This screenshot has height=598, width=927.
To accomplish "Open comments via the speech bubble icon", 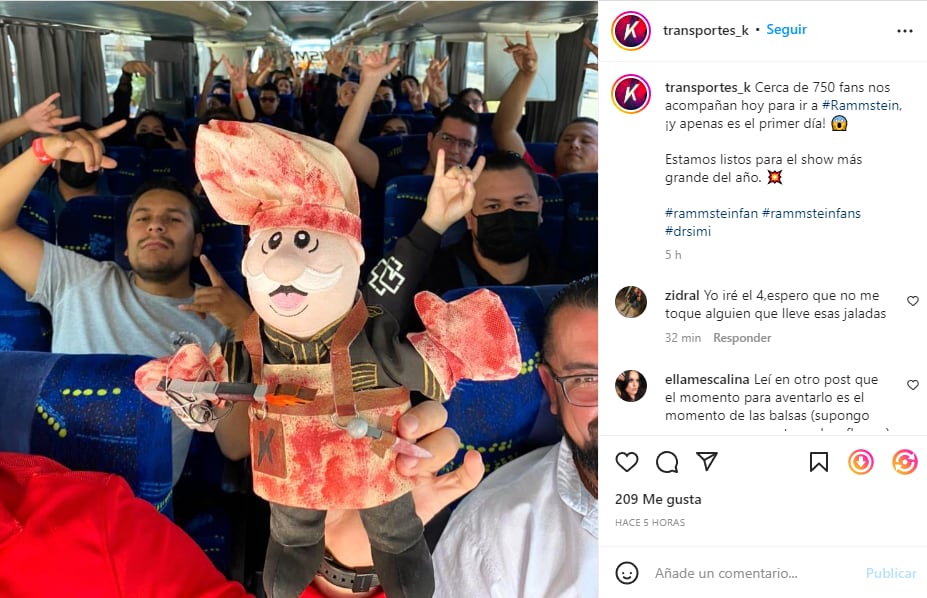I will 667,462.
